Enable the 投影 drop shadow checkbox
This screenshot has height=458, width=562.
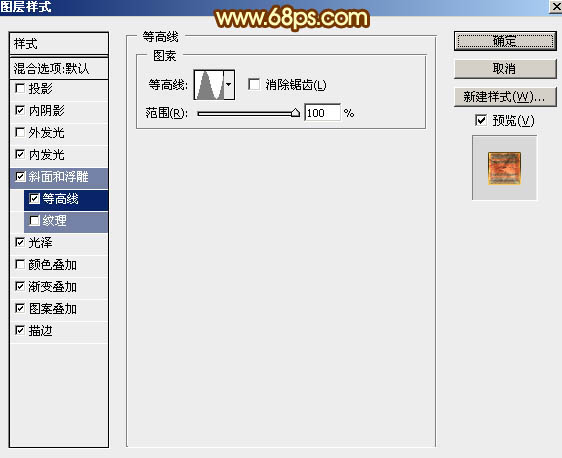[x=20, y=88]
